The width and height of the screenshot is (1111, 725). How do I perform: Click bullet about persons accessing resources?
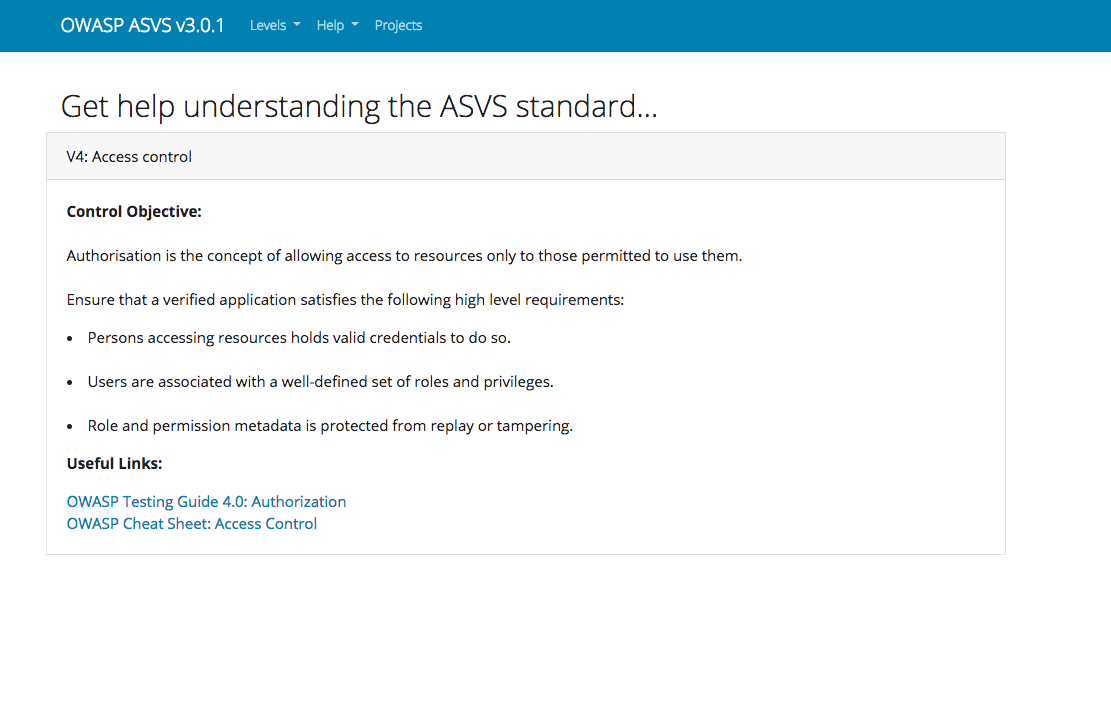(299, 338)
